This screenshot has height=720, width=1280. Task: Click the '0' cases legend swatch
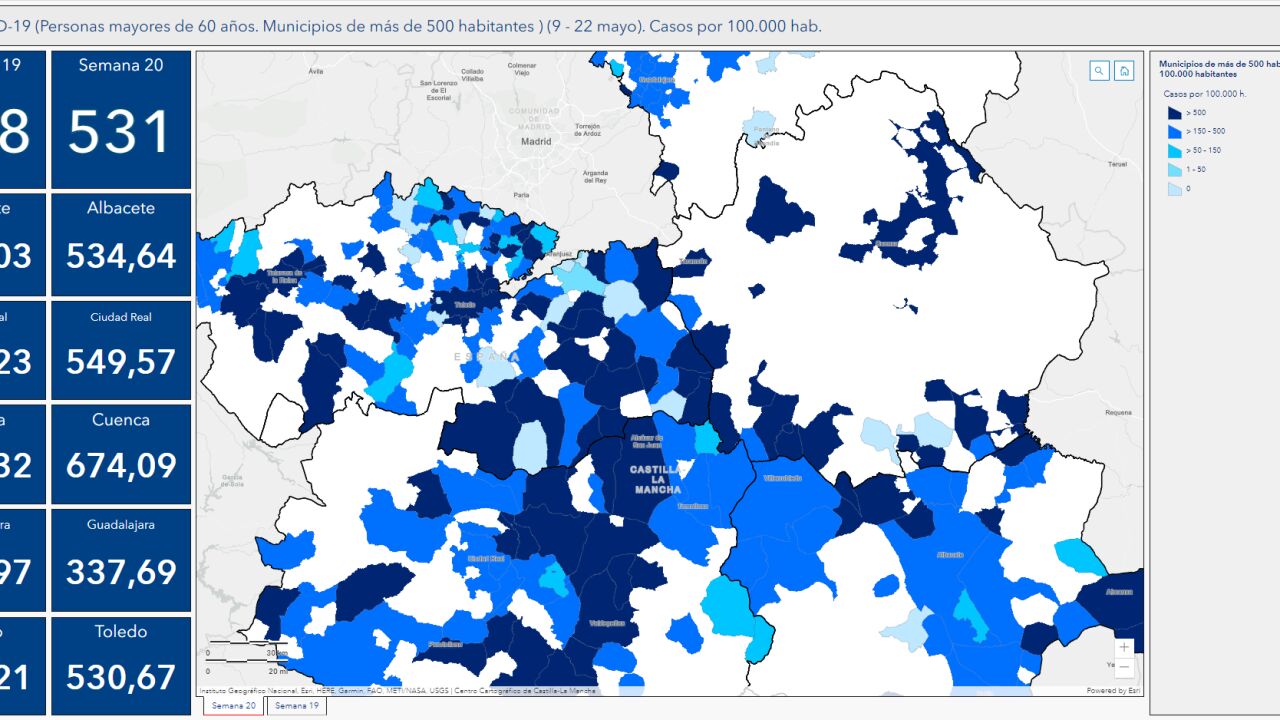[x=1174, y=189]
